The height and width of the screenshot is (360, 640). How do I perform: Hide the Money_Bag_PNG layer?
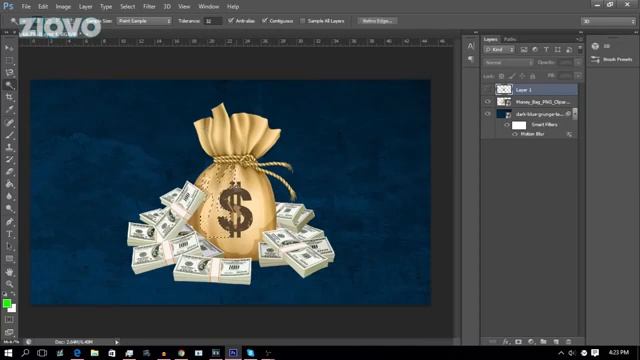pos(488,102)
